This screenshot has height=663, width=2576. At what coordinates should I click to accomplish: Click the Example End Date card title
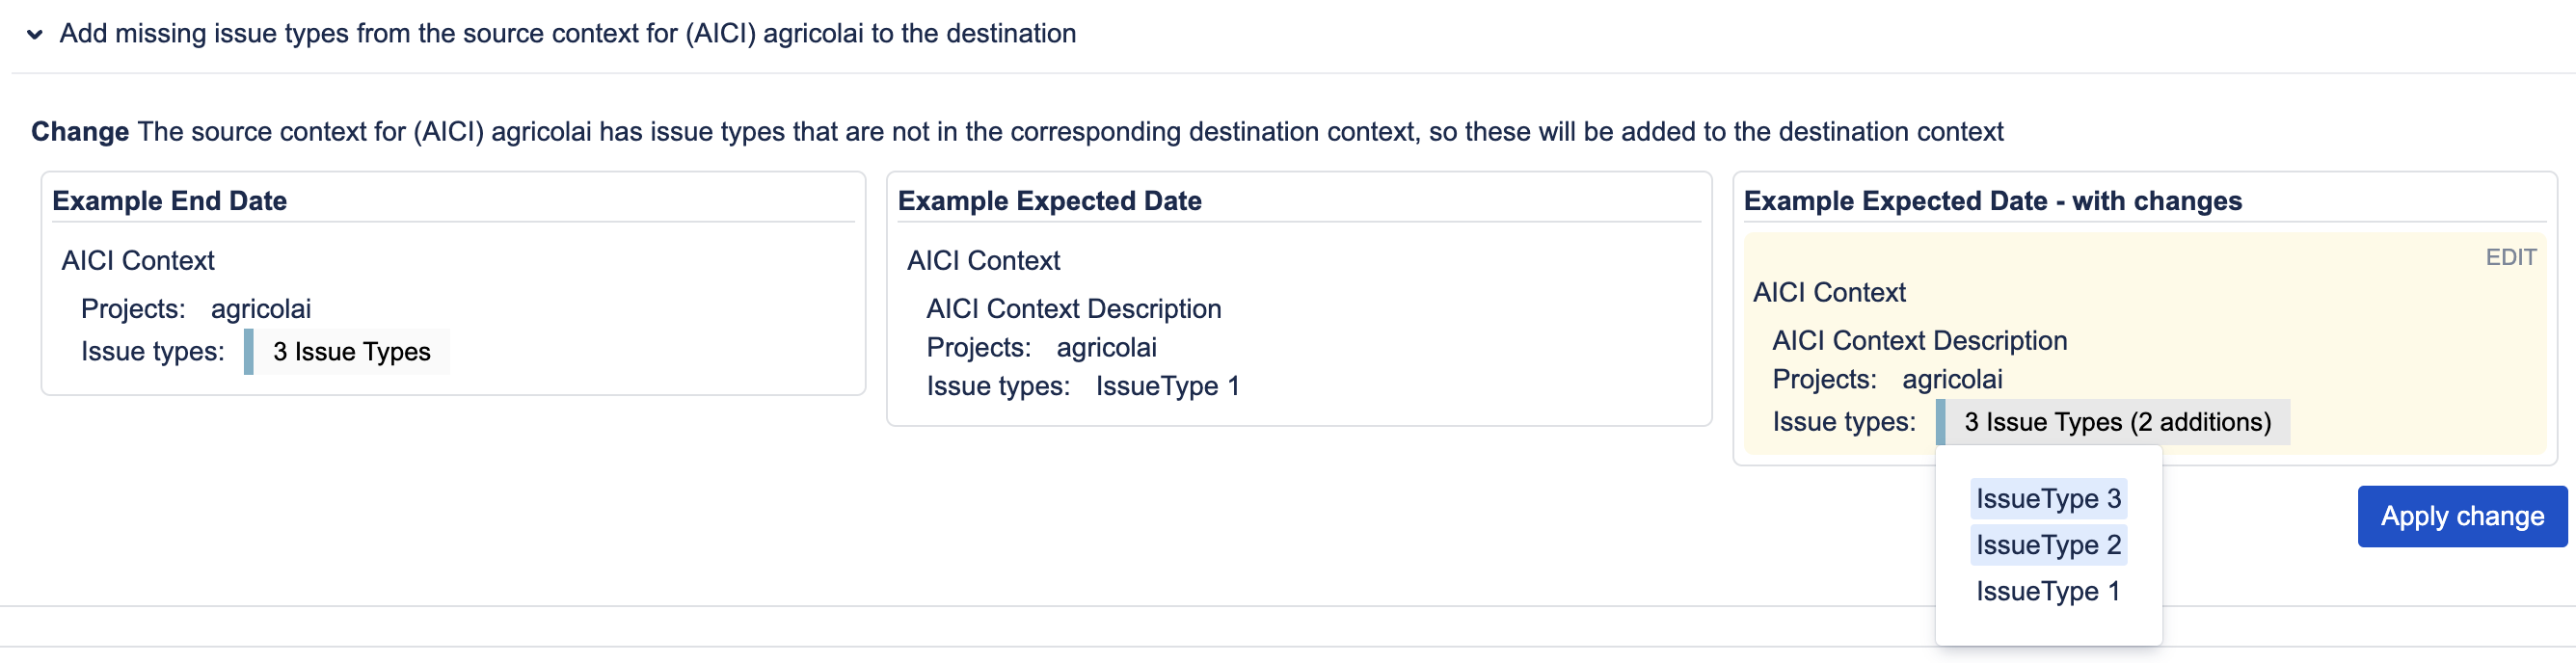tap(170, 201)
